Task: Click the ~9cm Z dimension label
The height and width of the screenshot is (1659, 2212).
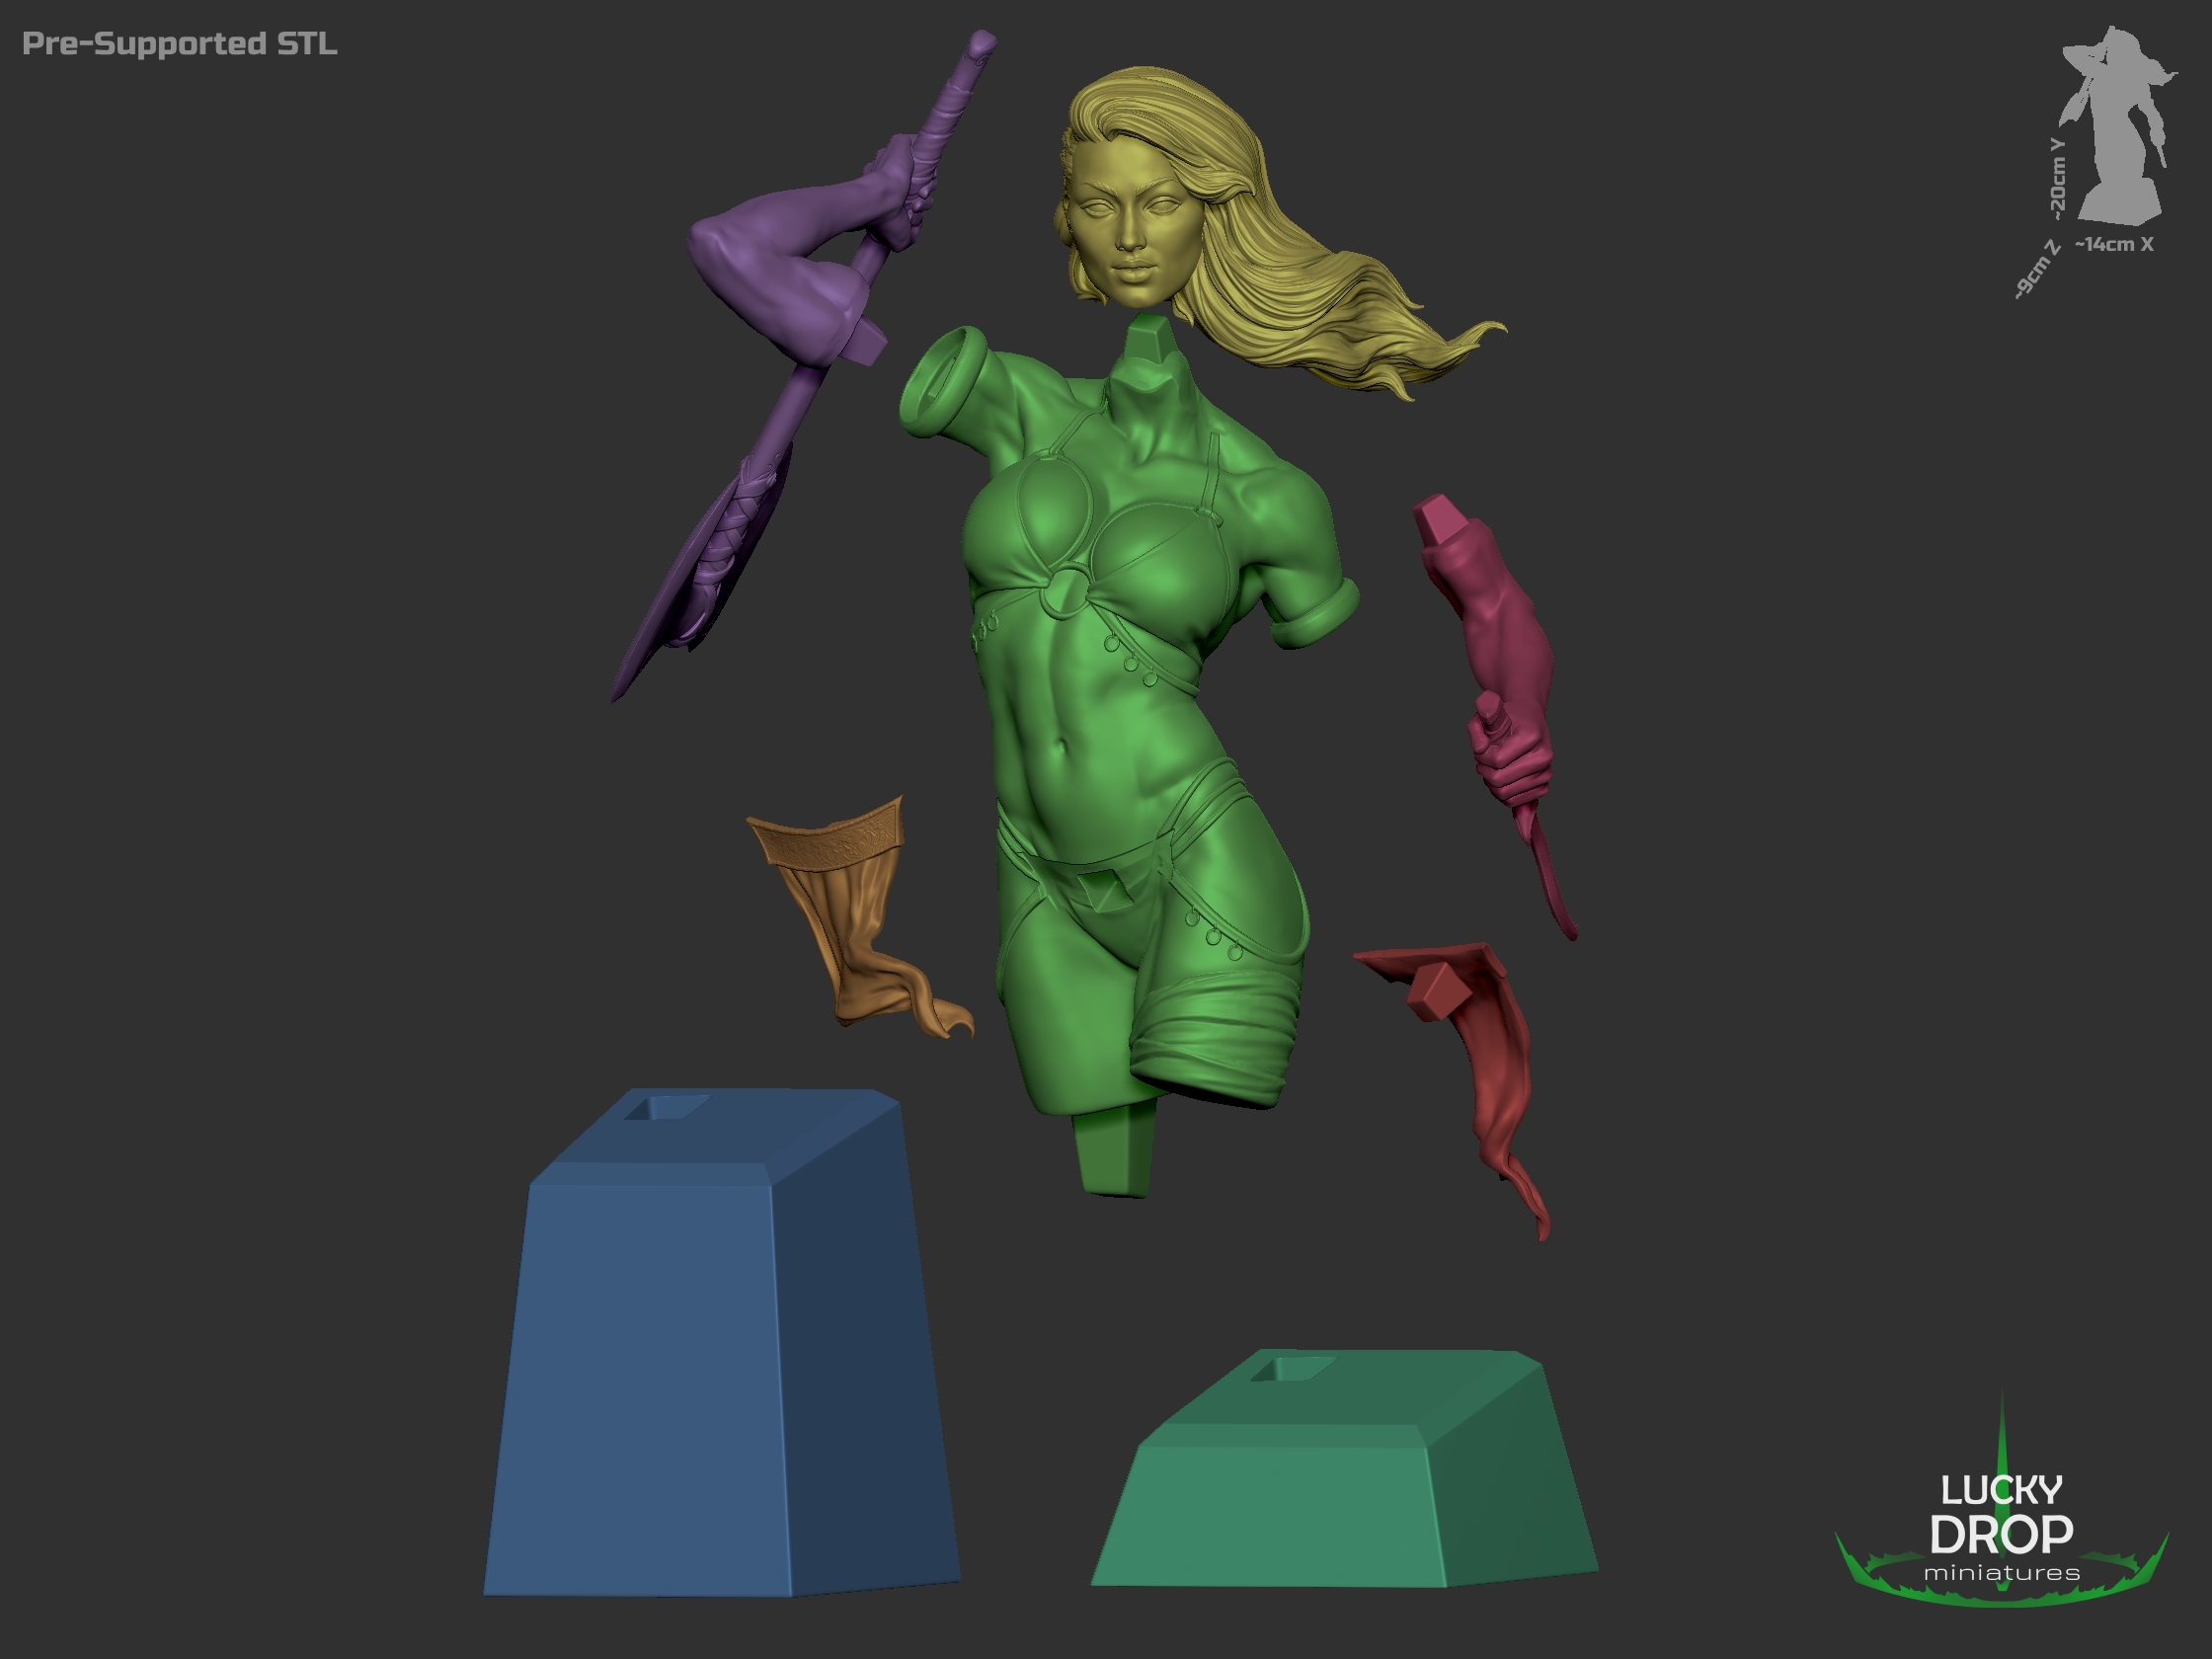Action: click(x=2037, y=270)
